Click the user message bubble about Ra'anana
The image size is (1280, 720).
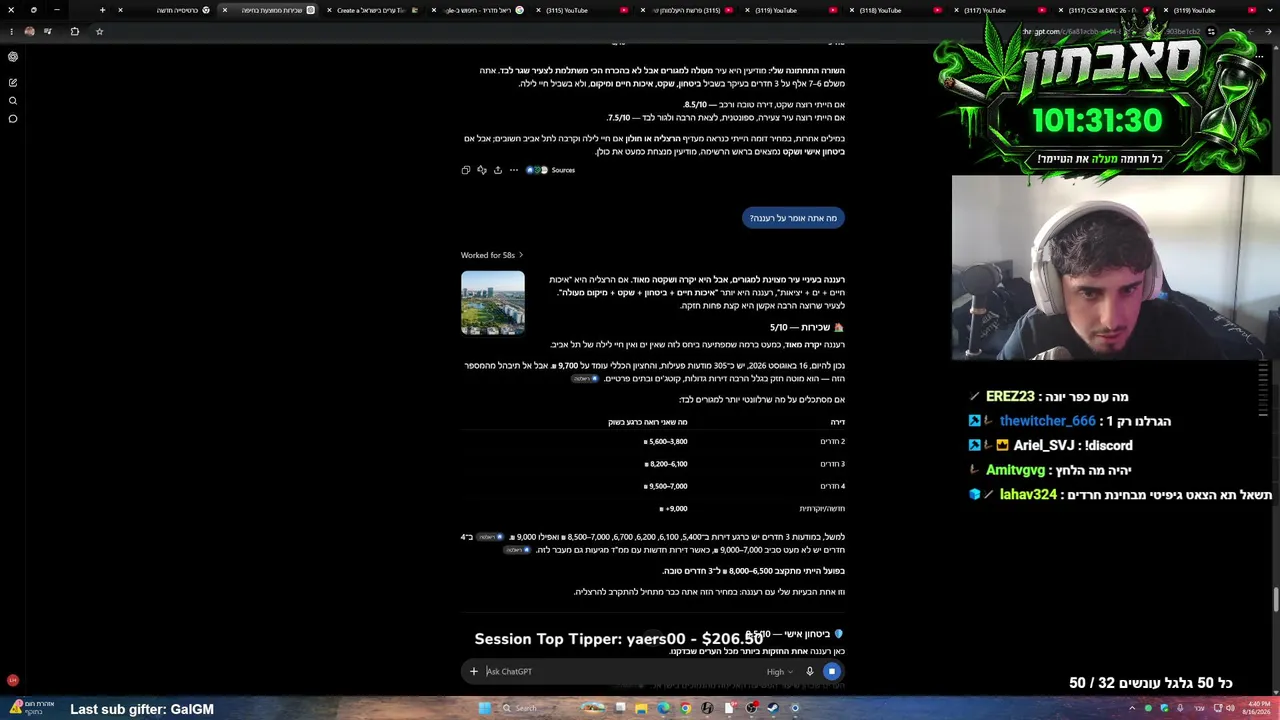click(x=793, y=218)
